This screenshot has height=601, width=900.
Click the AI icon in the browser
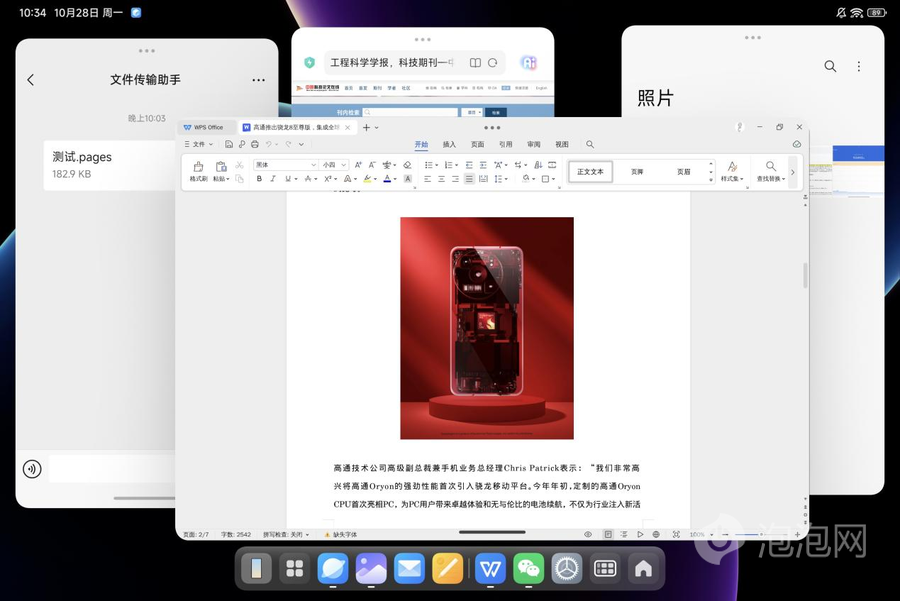pos(529,63)
